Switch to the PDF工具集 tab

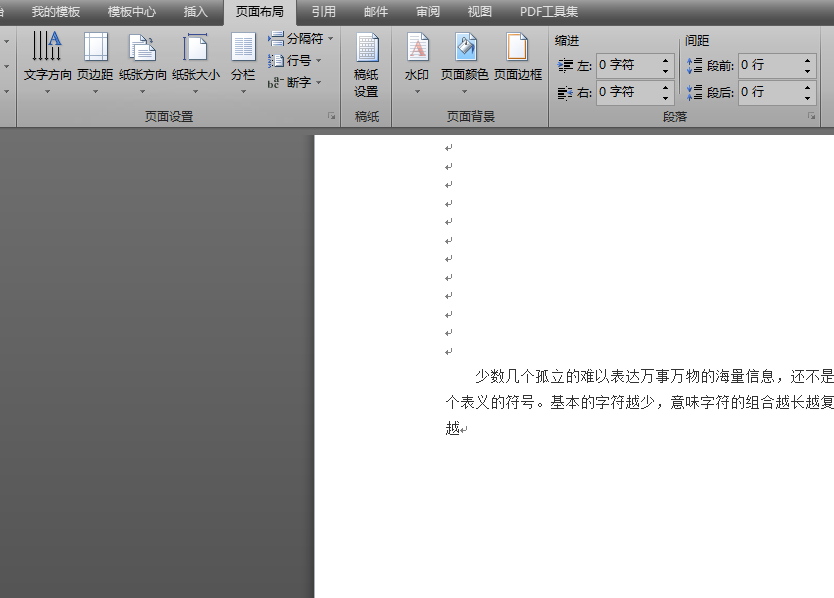tap(549, 12)
